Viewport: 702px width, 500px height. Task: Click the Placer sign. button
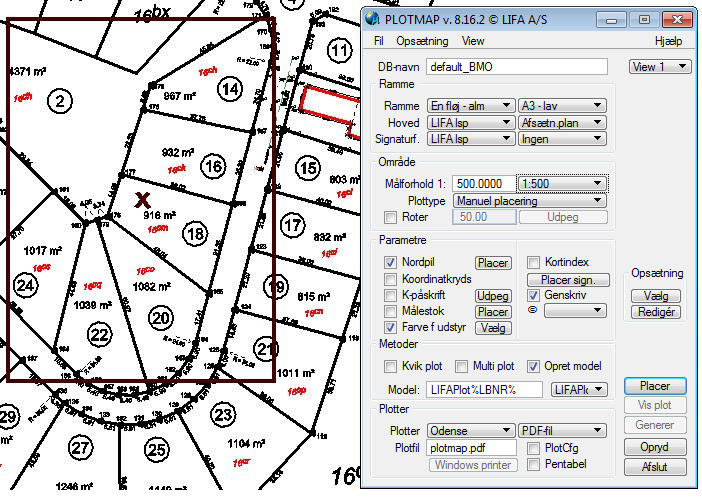(x=568, y=280)
